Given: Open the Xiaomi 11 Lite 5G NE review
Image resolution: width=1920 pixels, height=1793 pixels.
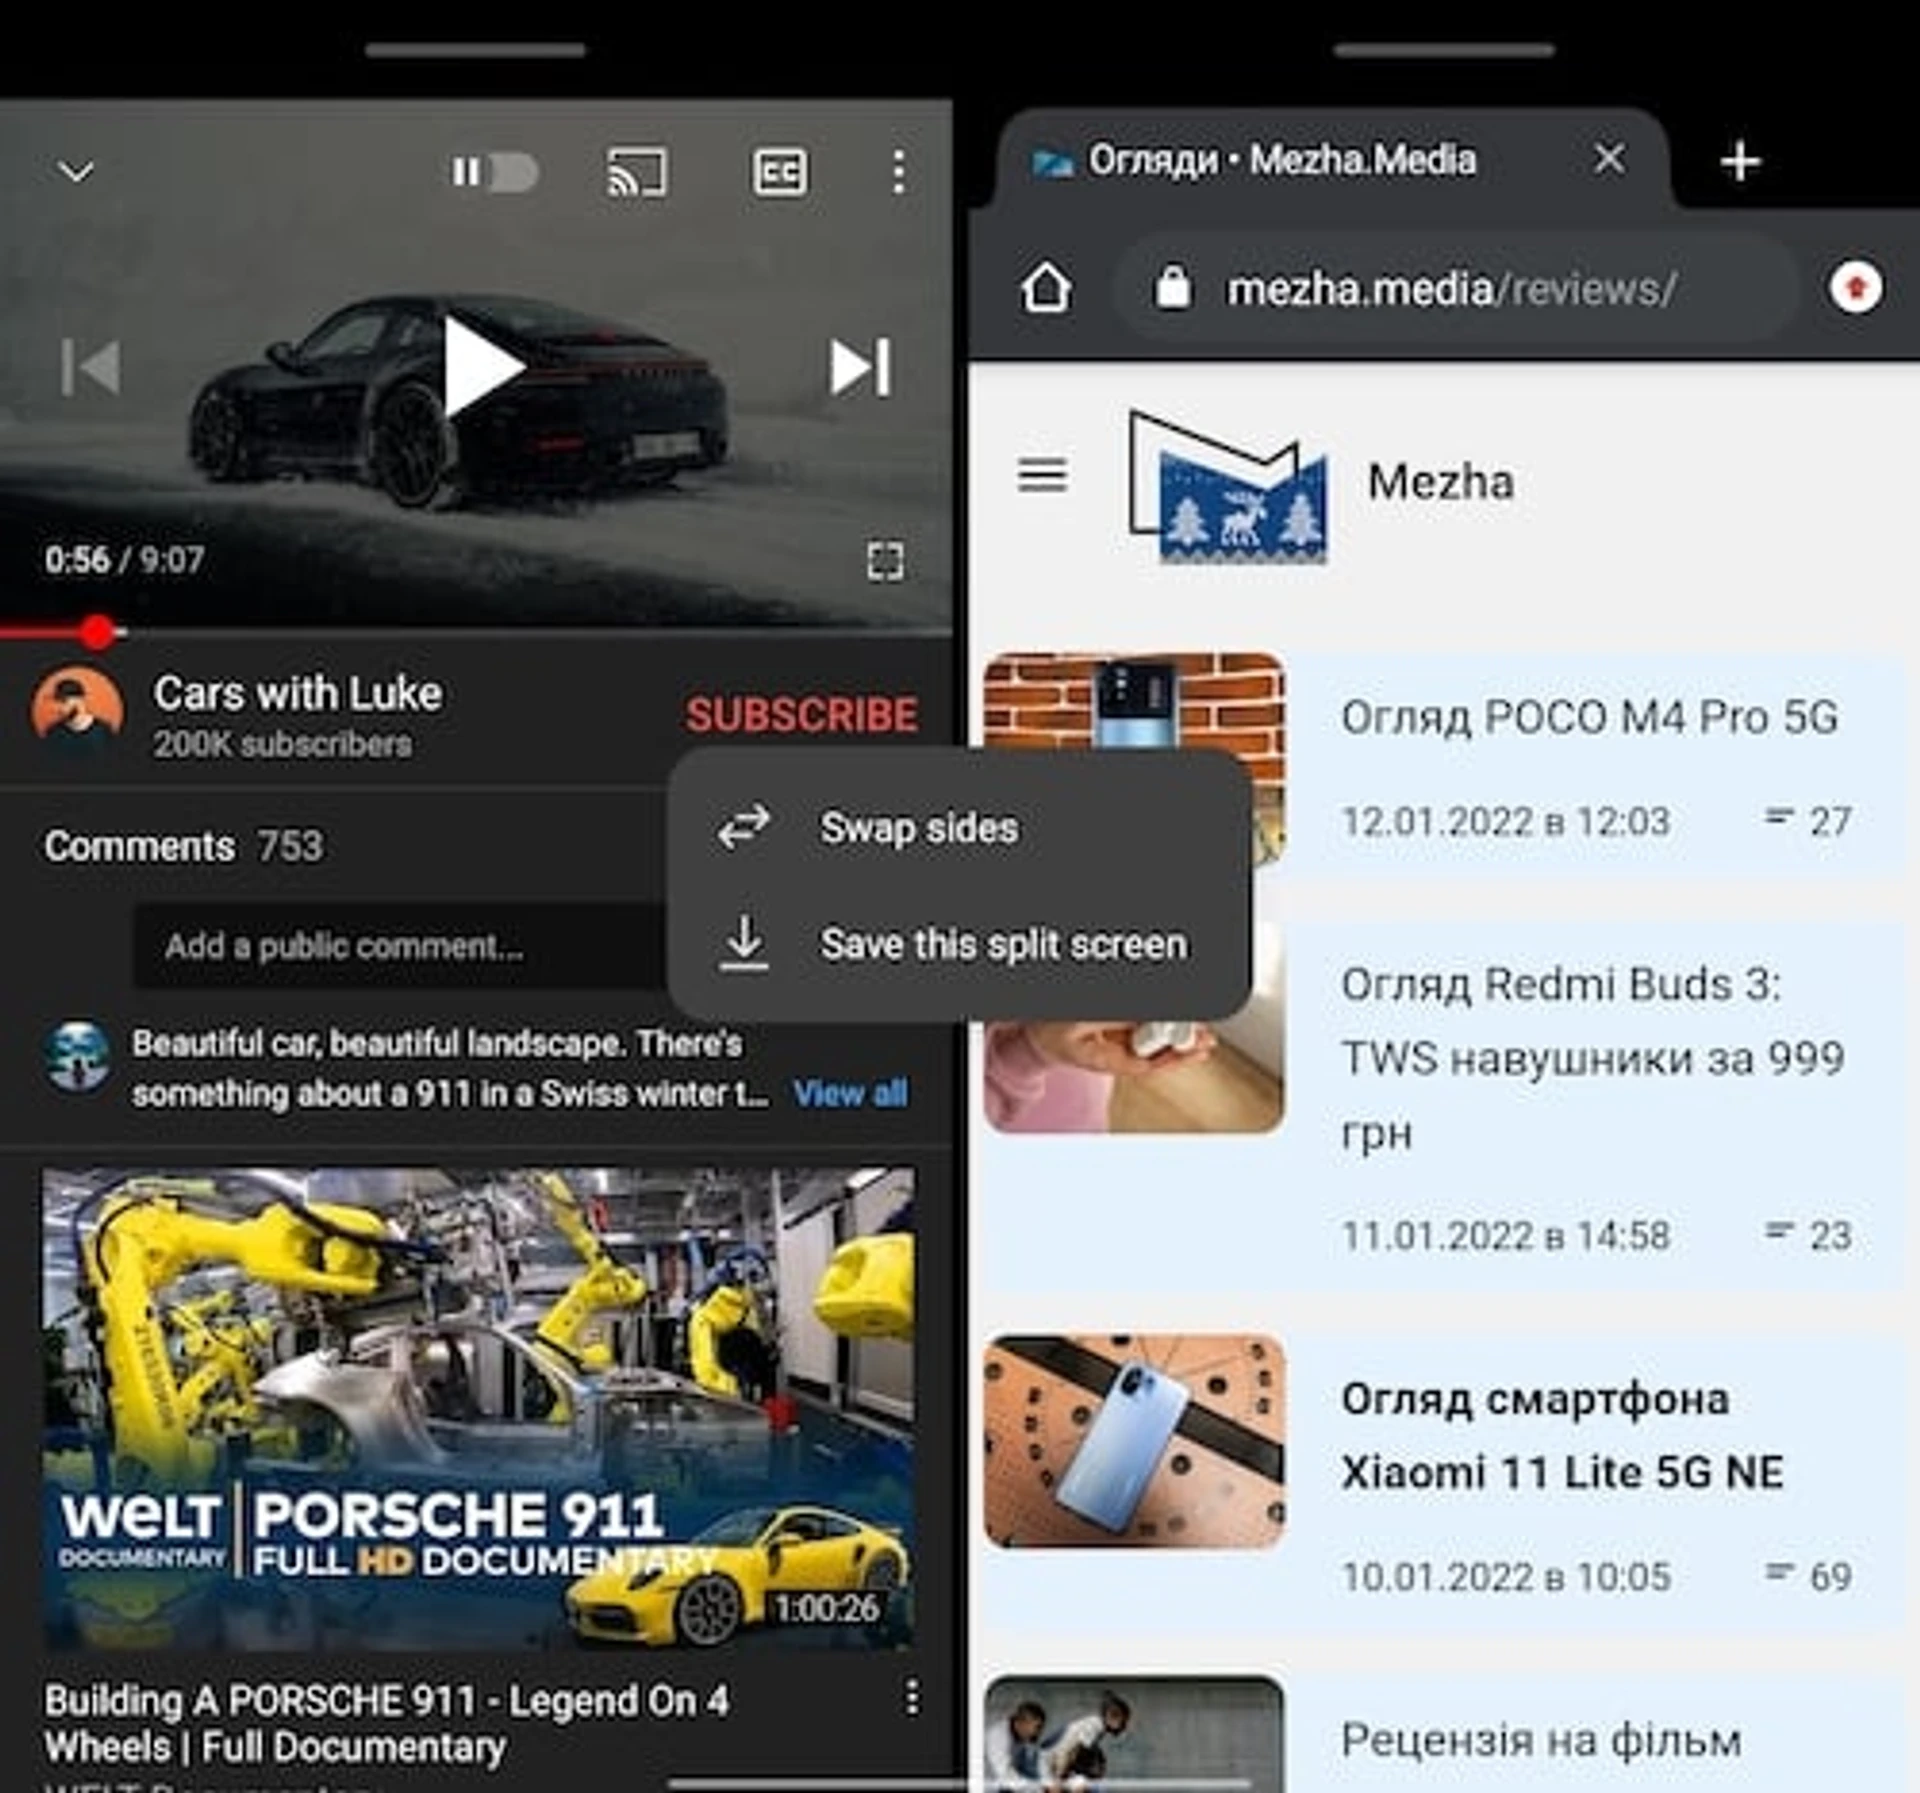Looking at the screenshot, I should [x=1562, y=1435].
